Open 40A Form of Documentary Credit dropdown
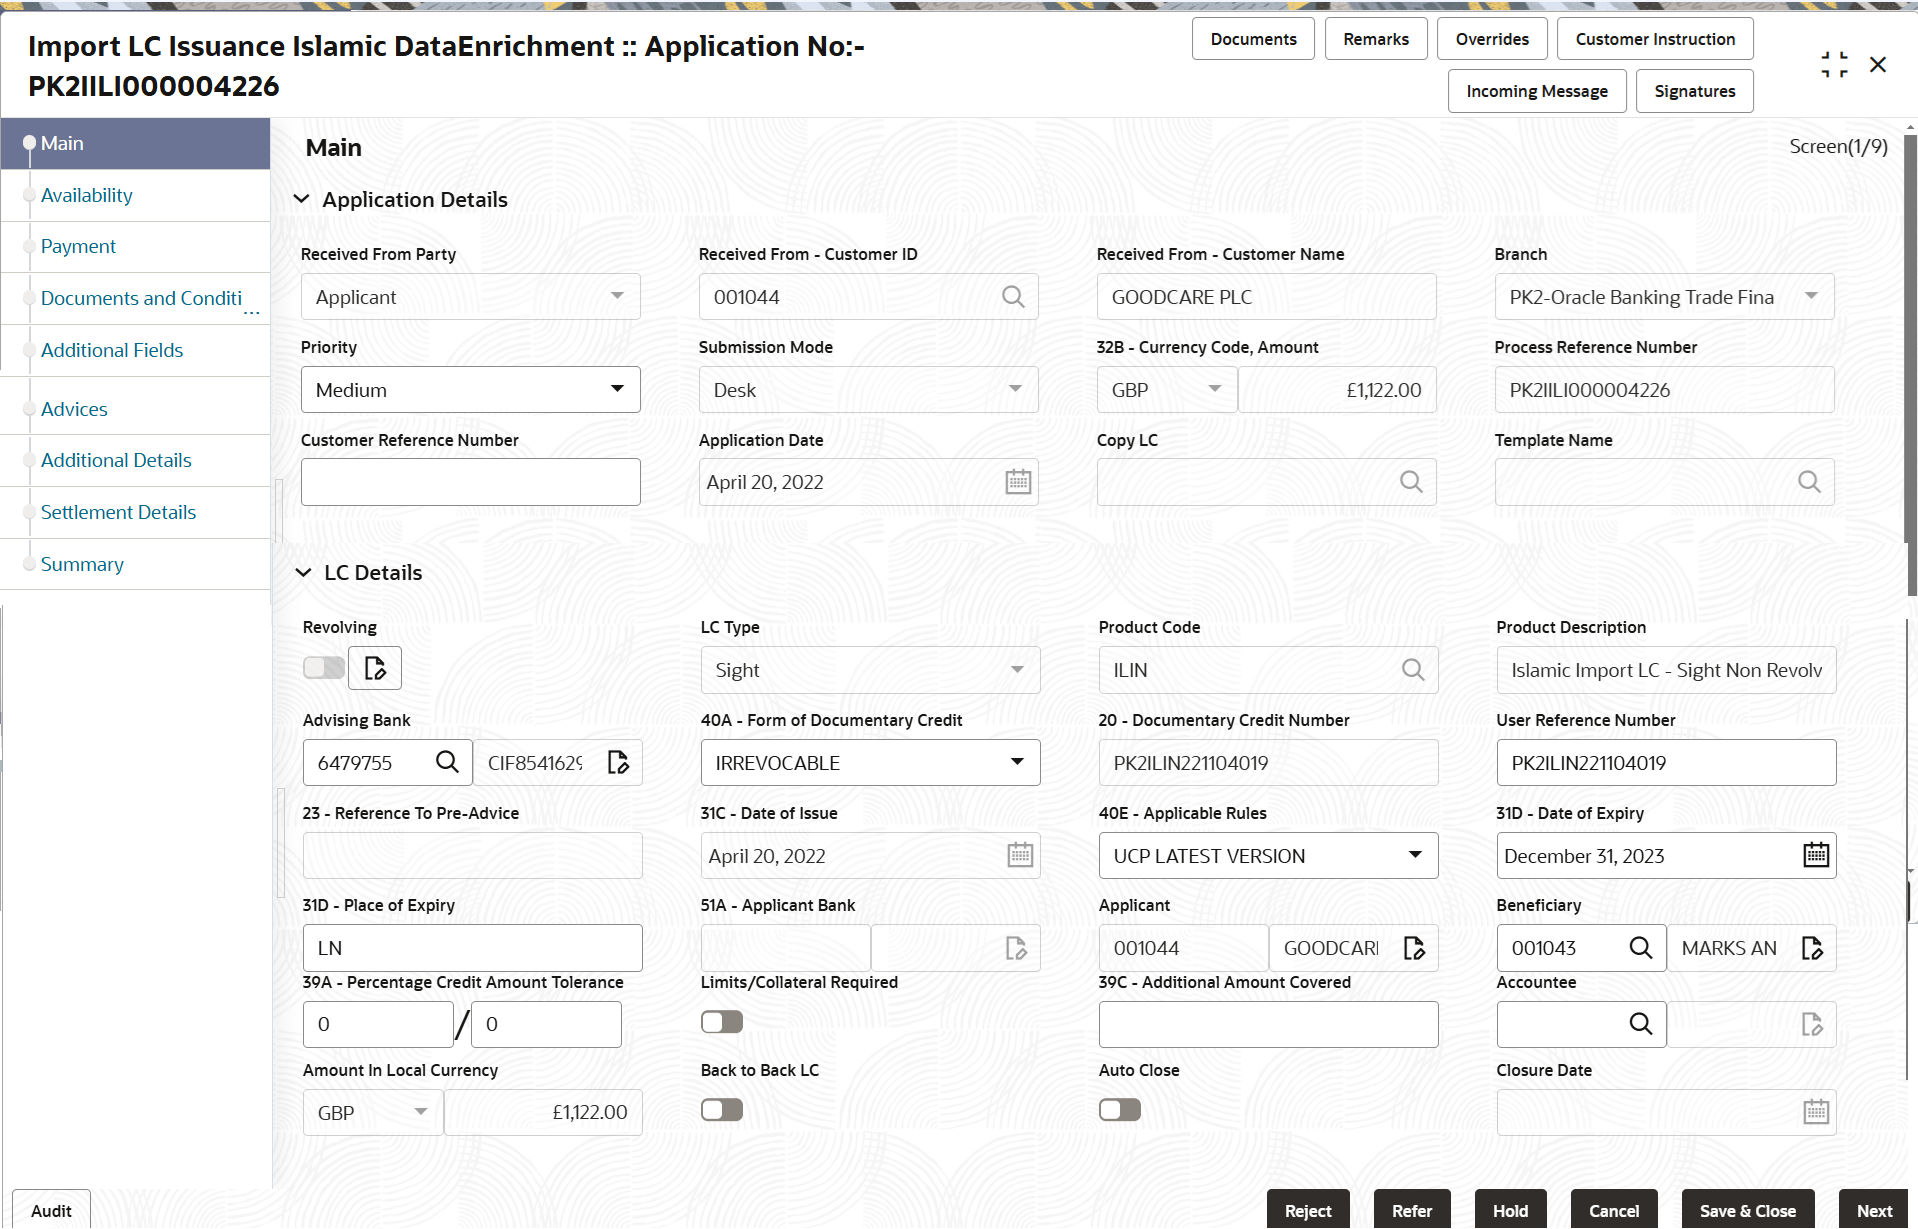1918x1229 pixels. (870, 763)
